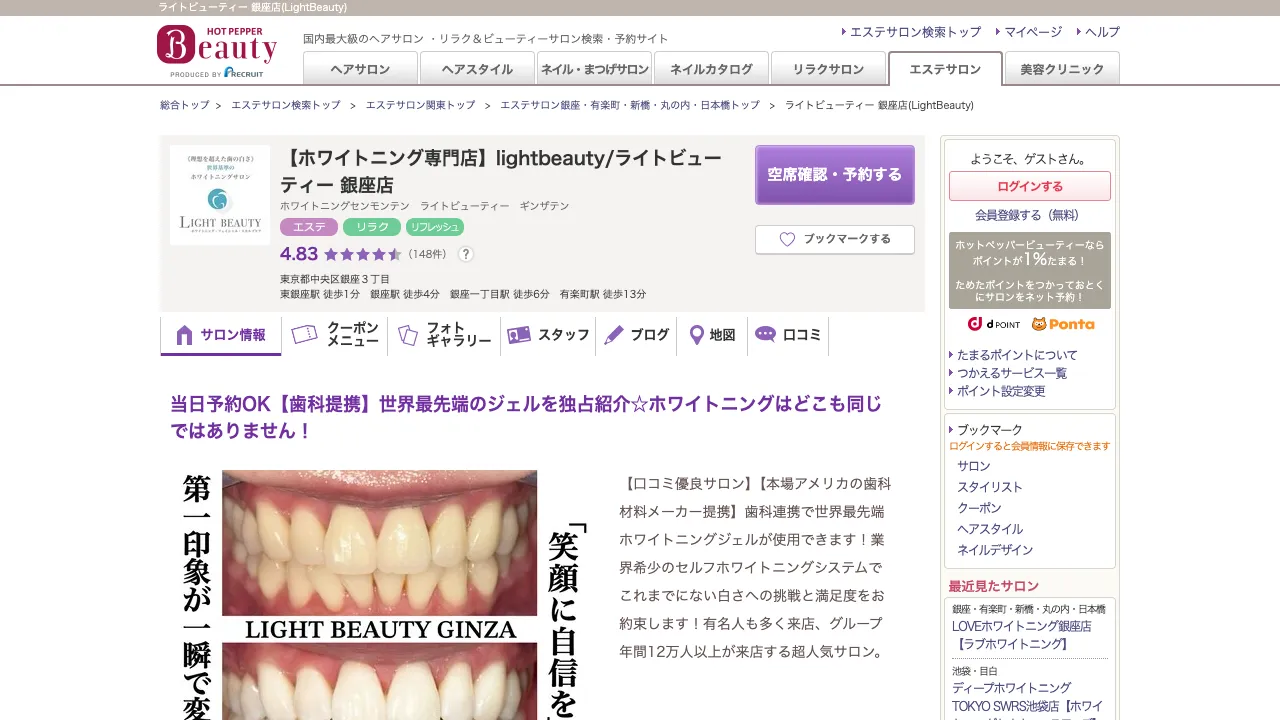The width and height of the screenshot is (1280, 720).
Task: Select the エステサロン navigation tab
Action: point(945,68)
